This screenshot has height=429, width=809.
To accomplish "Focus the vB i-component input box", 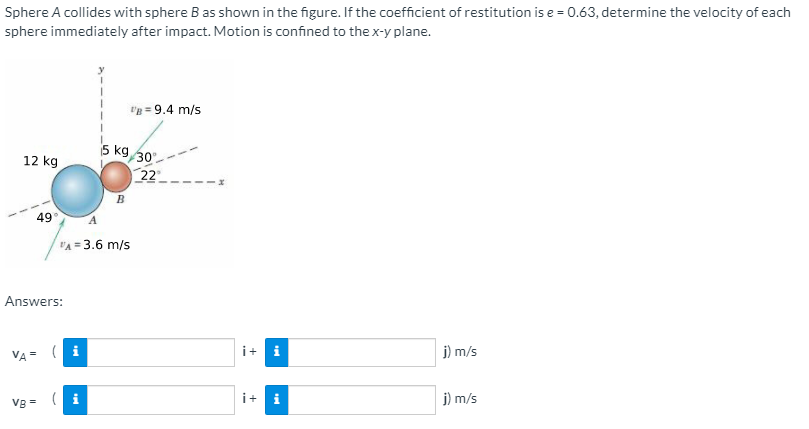I will [x=160, y=400].
